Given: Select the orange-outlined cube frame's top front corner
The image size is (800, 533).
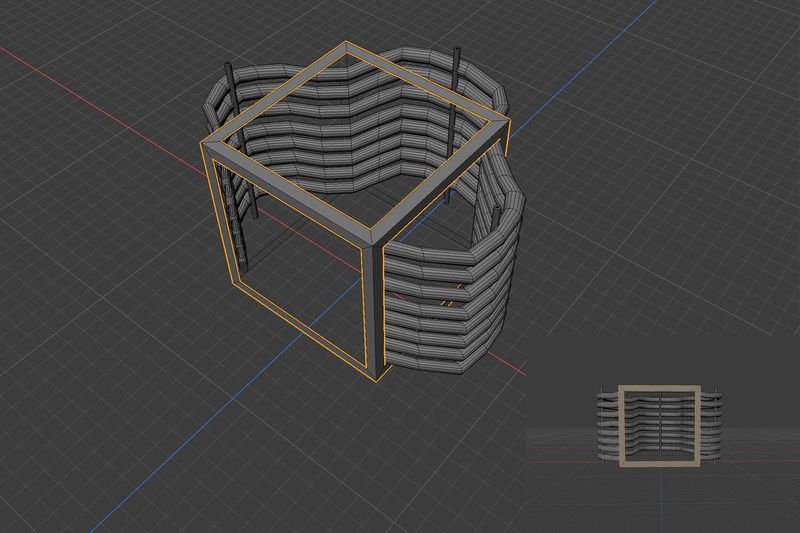Looking at the screenshot, I should point(374,241).
